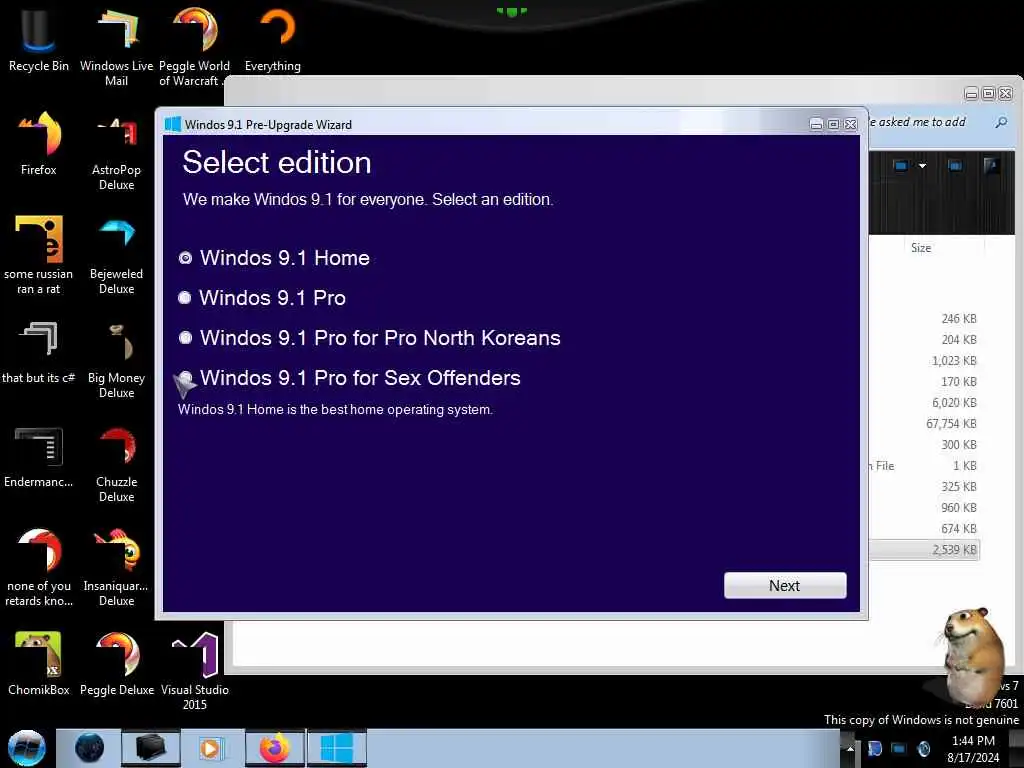Change Explorer view with the views button
The image size is (1024, 768).
coord(901,166)
